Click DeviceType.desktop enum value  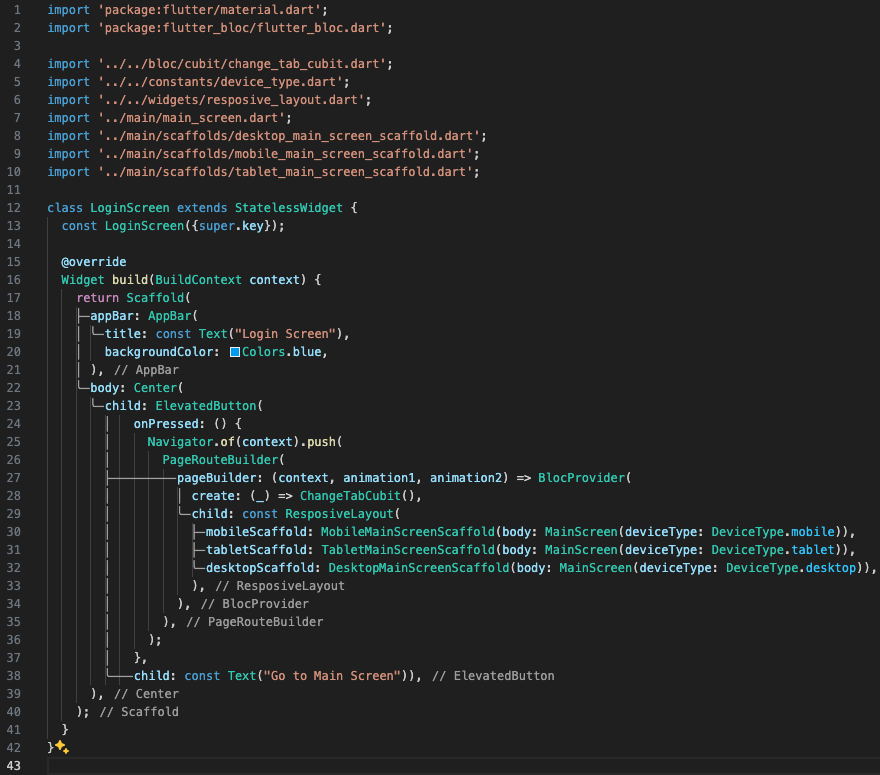pos(791,567)
